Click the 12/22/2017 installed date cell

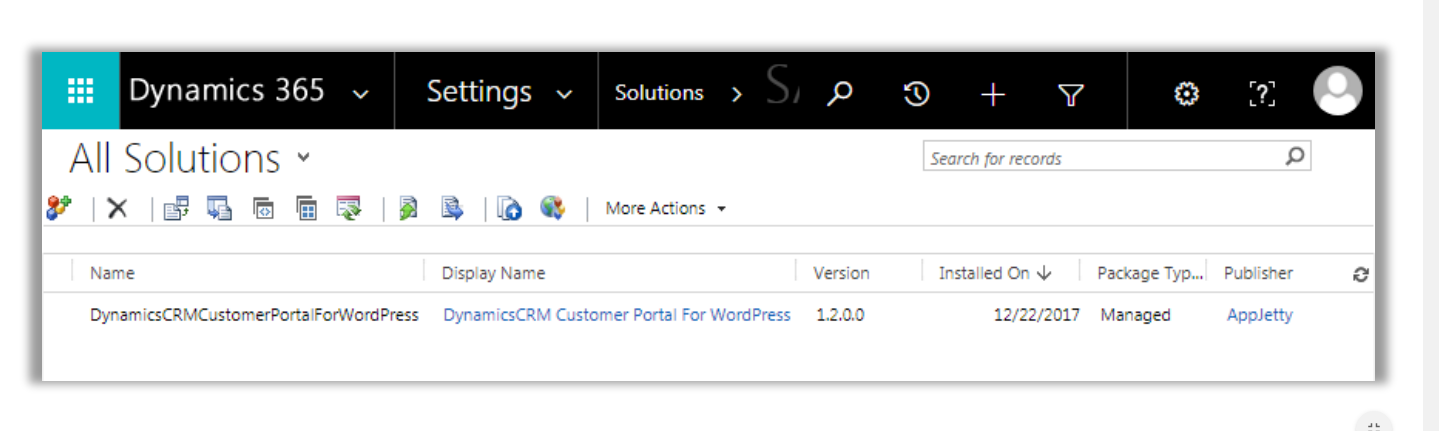(1037, 315)
